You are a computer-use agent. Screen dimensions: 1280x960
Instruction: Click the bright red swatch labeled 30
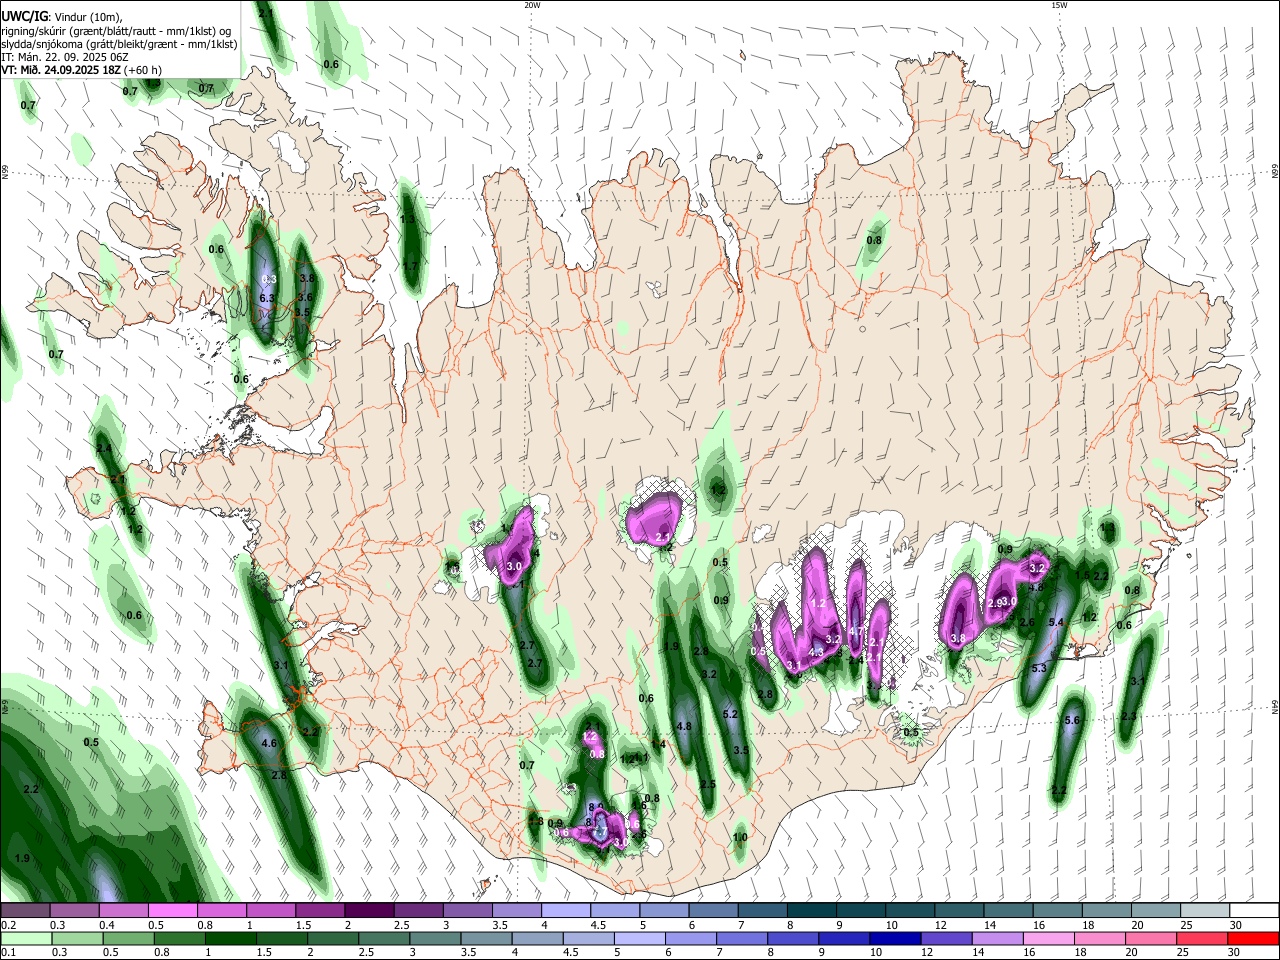(1253, 938)
